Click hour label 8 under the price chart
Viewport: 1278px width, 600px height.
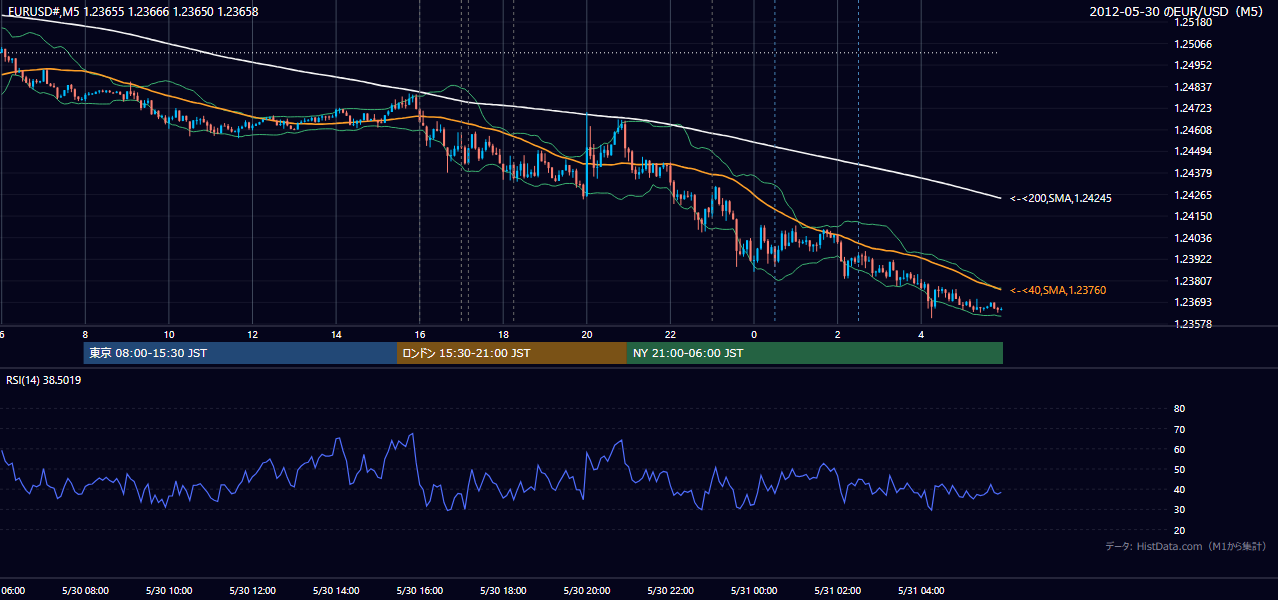85,335
